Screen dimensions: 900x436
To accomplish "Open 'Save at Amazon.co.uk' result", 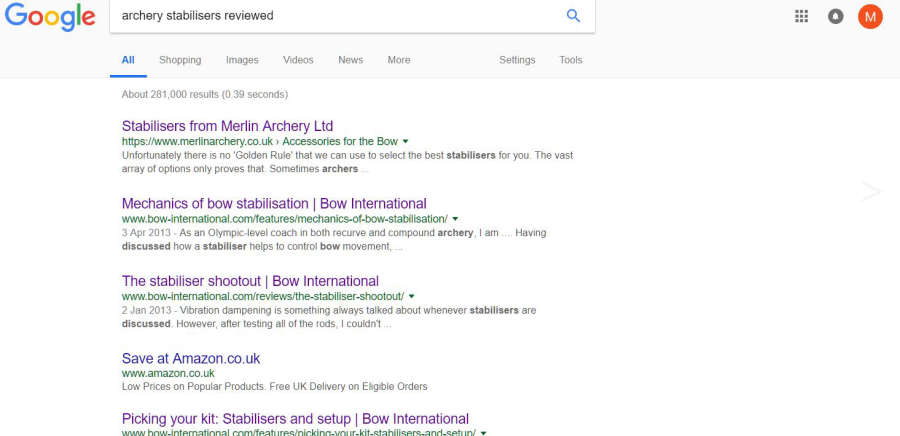I will (x=191, y=359).
